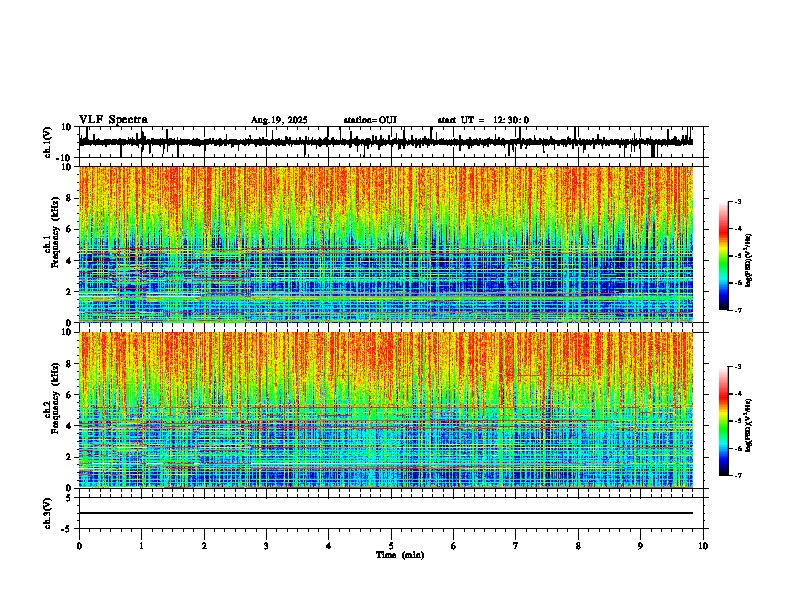The width and height of the screenshot is (792, 612).
Task: Click the ch.1(V) waveform axis label
Action: (48, 142)
